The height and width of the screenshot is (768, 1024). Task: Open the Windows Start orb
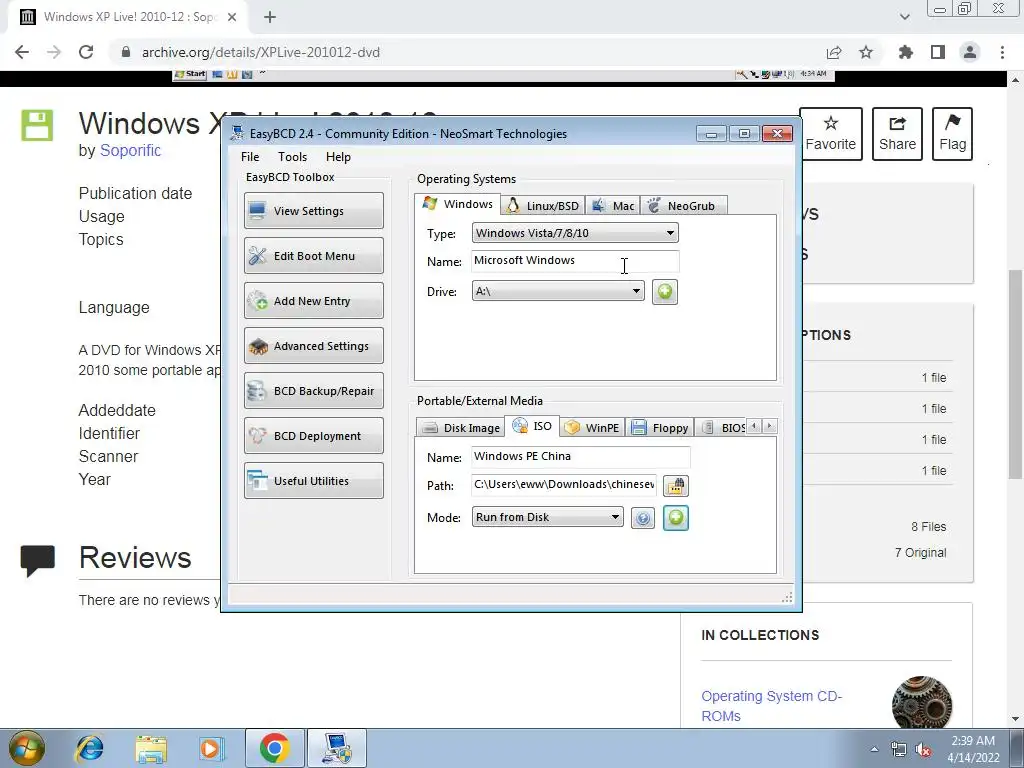[27, 748]
